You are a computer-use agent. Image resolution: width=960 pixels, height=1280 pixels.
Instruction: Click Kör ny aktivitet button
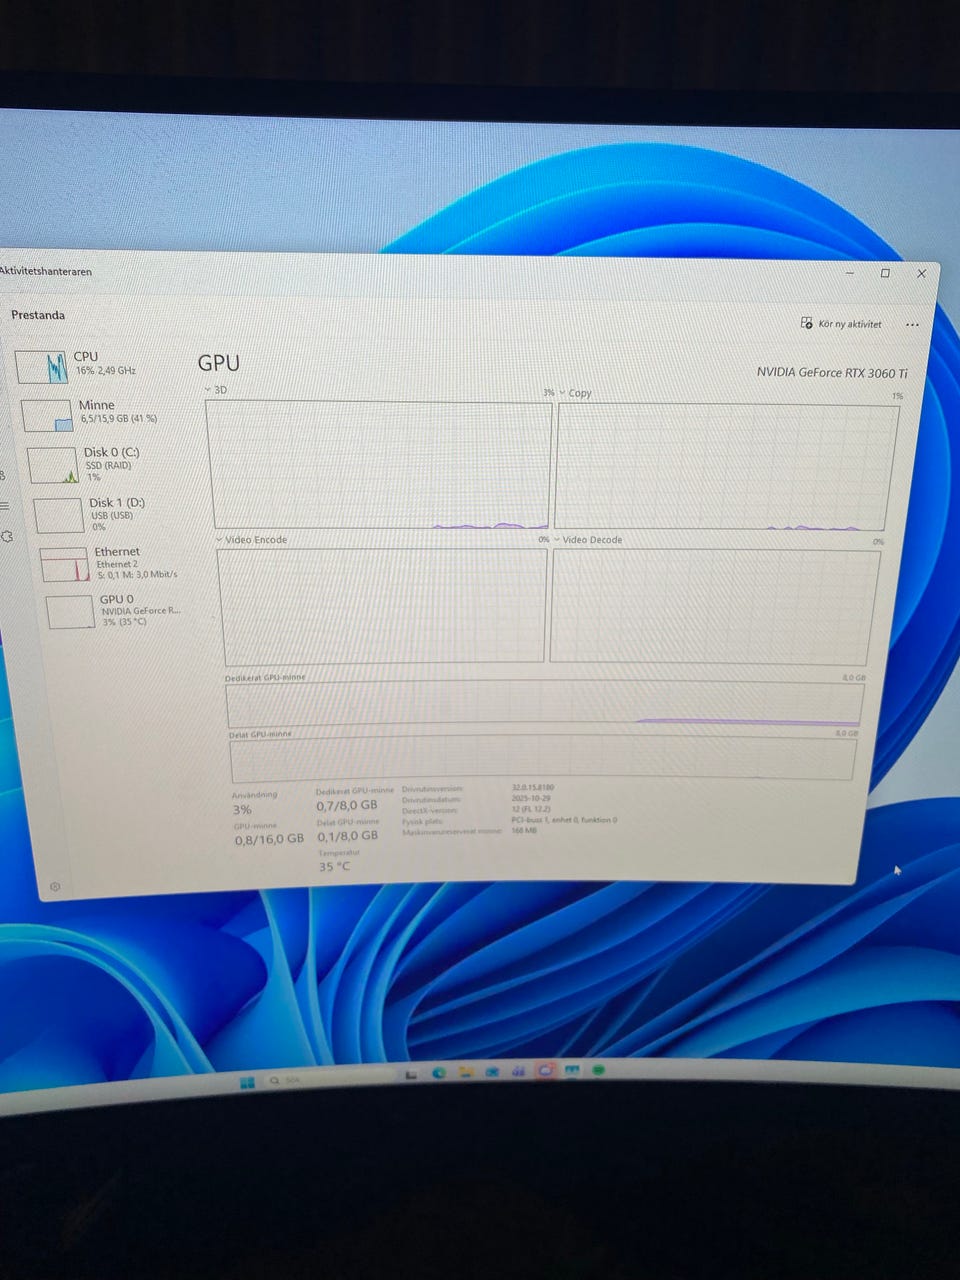point(842,323)
